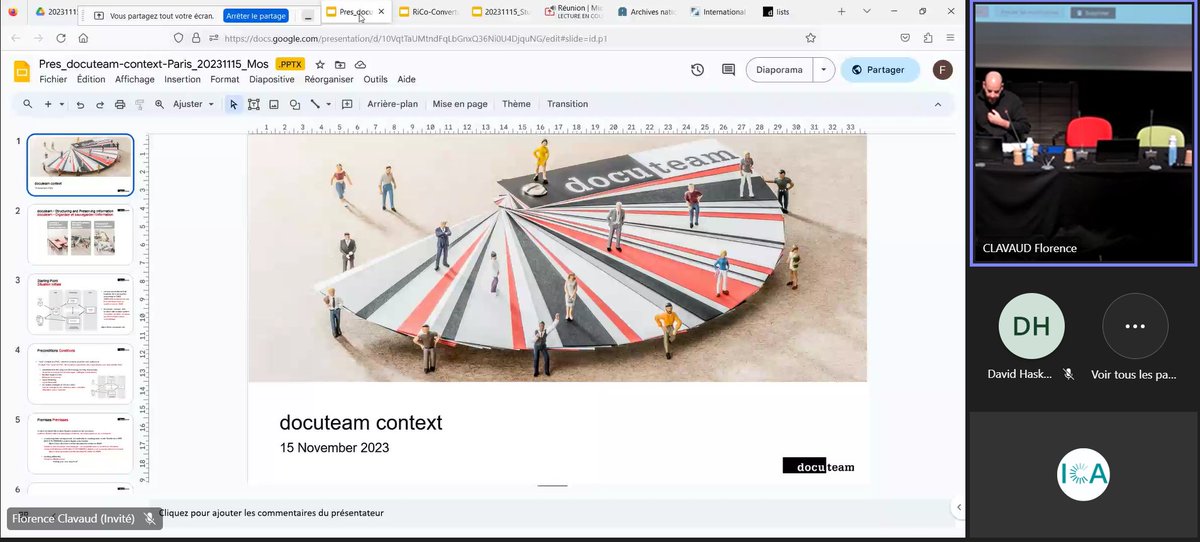1200x542 pixels.
Task: Click the speaker notes field
Action: tap(550, 513)
